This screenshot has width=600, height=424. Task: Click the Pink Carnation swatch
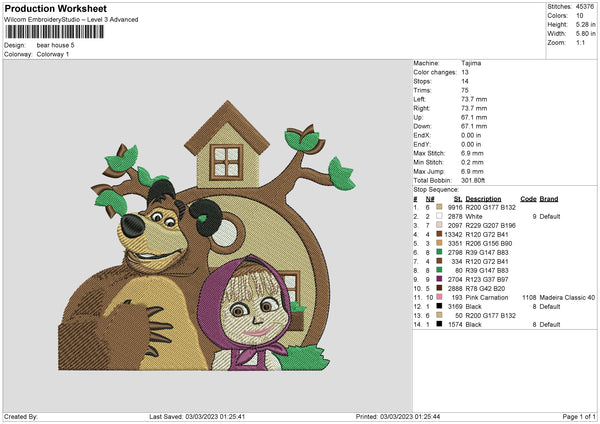[x=439, y=297]
